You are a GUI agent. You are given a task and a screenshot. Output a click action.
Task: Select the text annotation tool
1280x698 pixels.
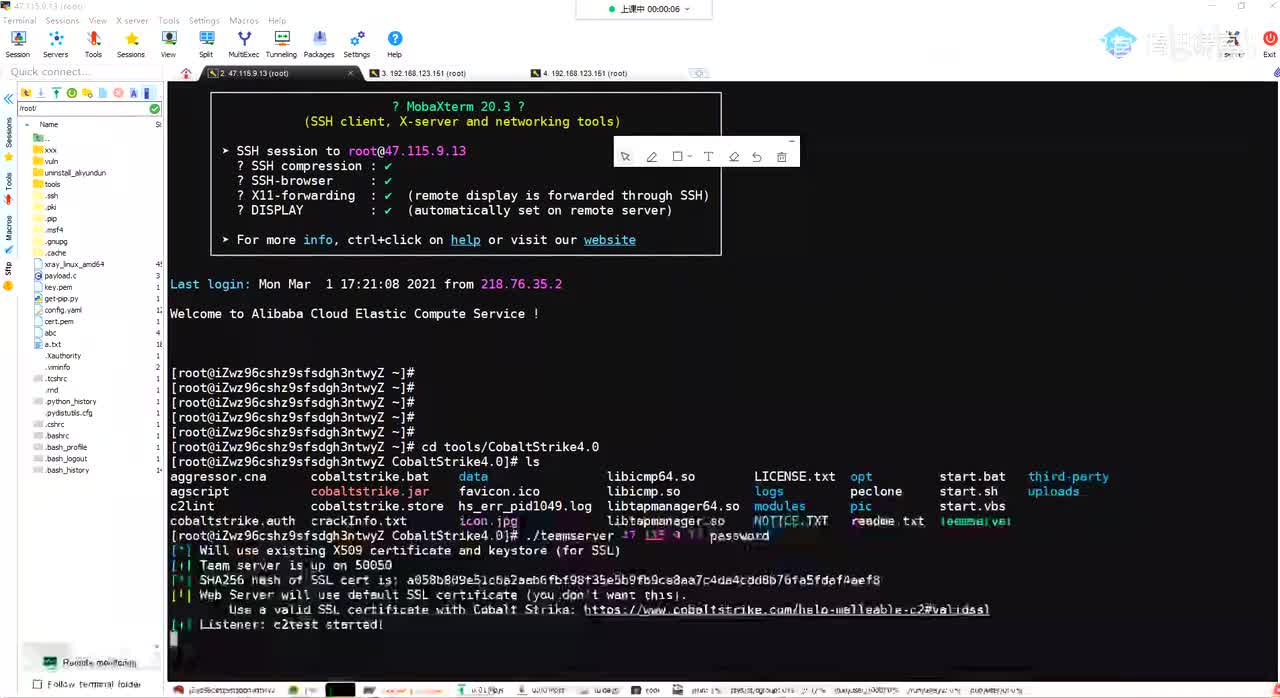[x=708, y=157]
